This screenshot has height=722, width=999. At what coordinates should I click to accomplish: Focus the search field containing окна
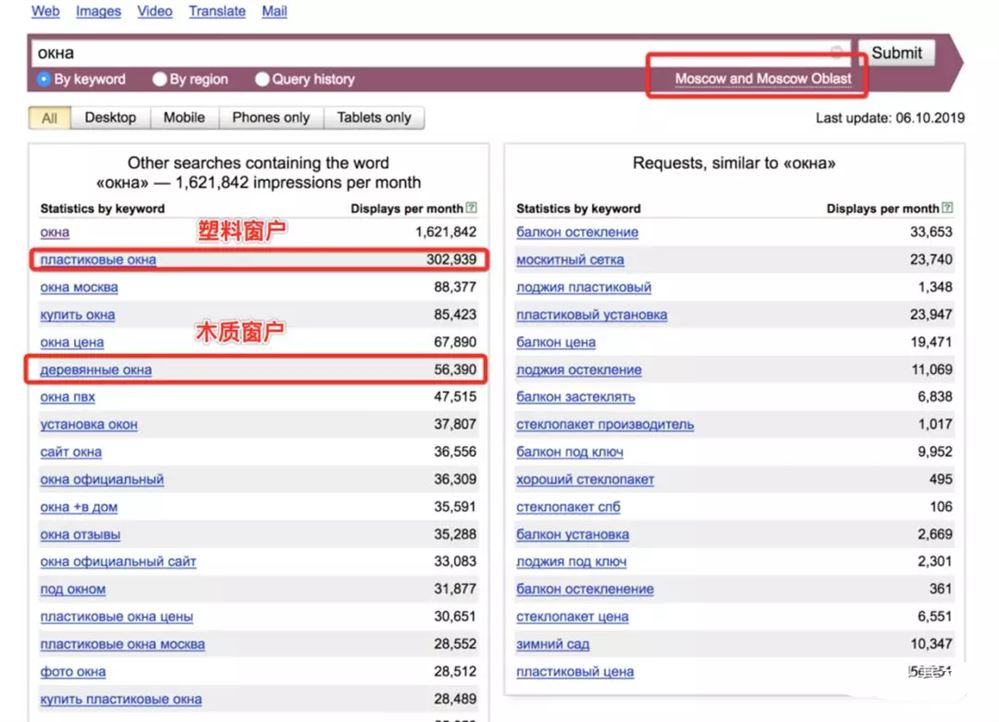pyautogui.click(x=441, y=53)
